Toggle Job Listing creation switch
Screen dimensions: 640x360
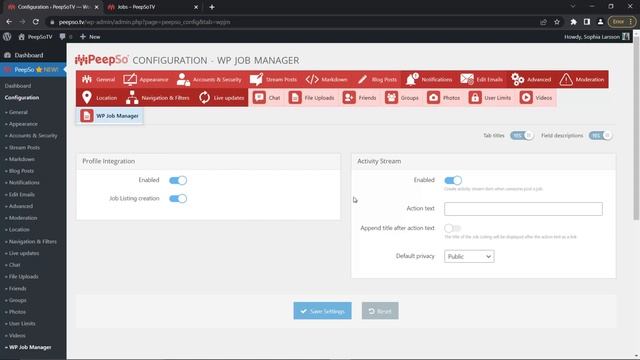pyautogui.click(x=178, y=198)
